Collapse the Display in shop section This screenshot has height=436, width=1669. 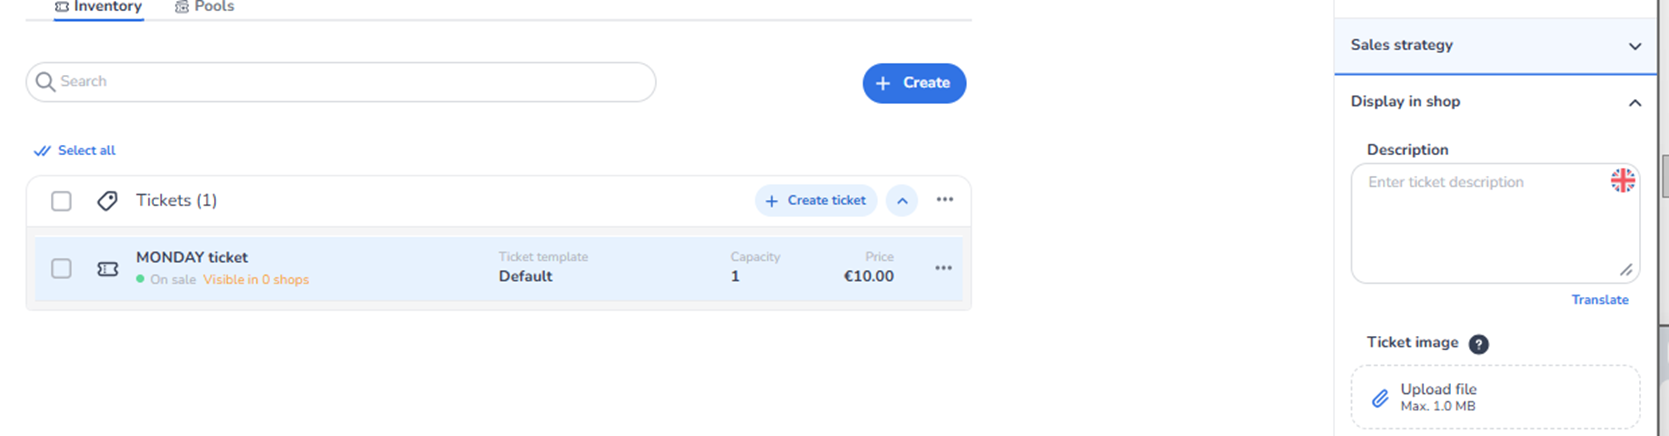pyautogui.click(x=1634, y=102)
